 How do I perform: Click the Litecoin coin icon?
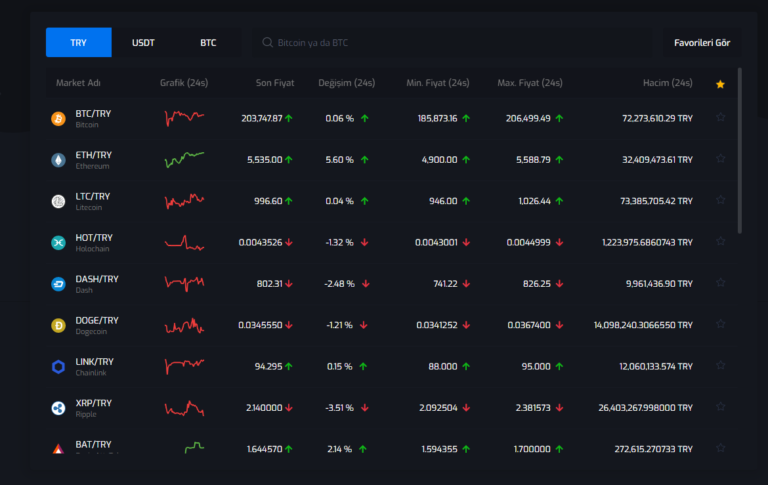(x=58, y=201)
